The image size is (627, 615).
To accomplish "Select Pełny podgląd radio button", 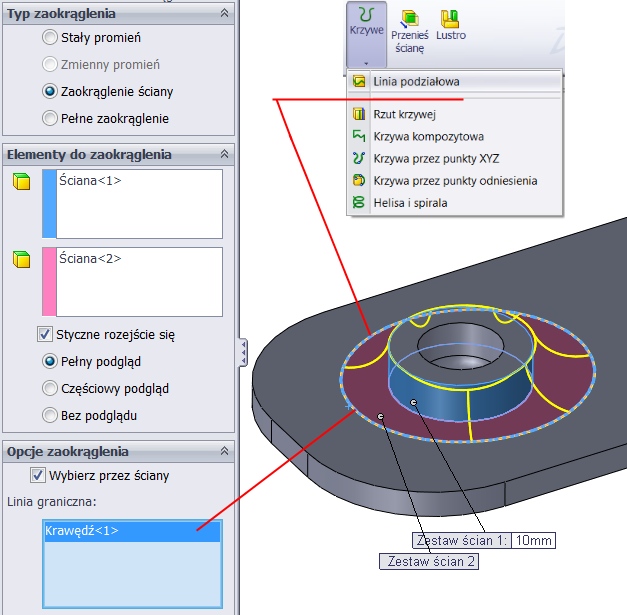I will (50, 361).
